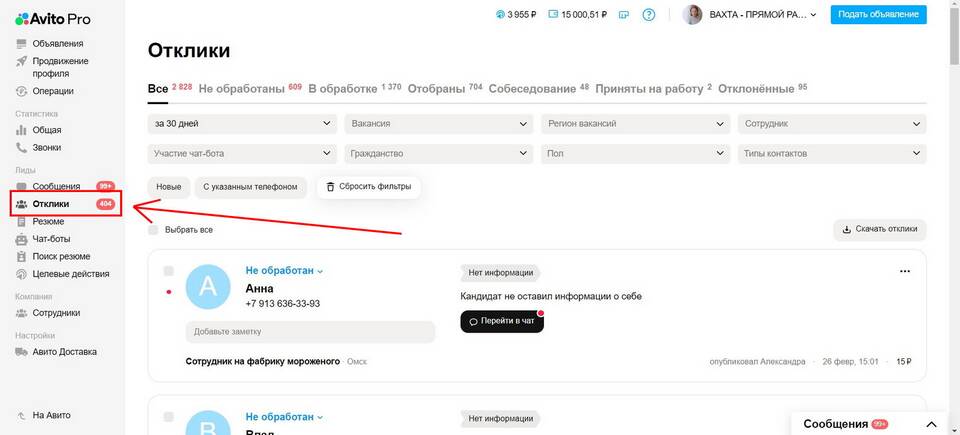
Task: Switch to the Собеседование tab
Action: pos(532,89)
